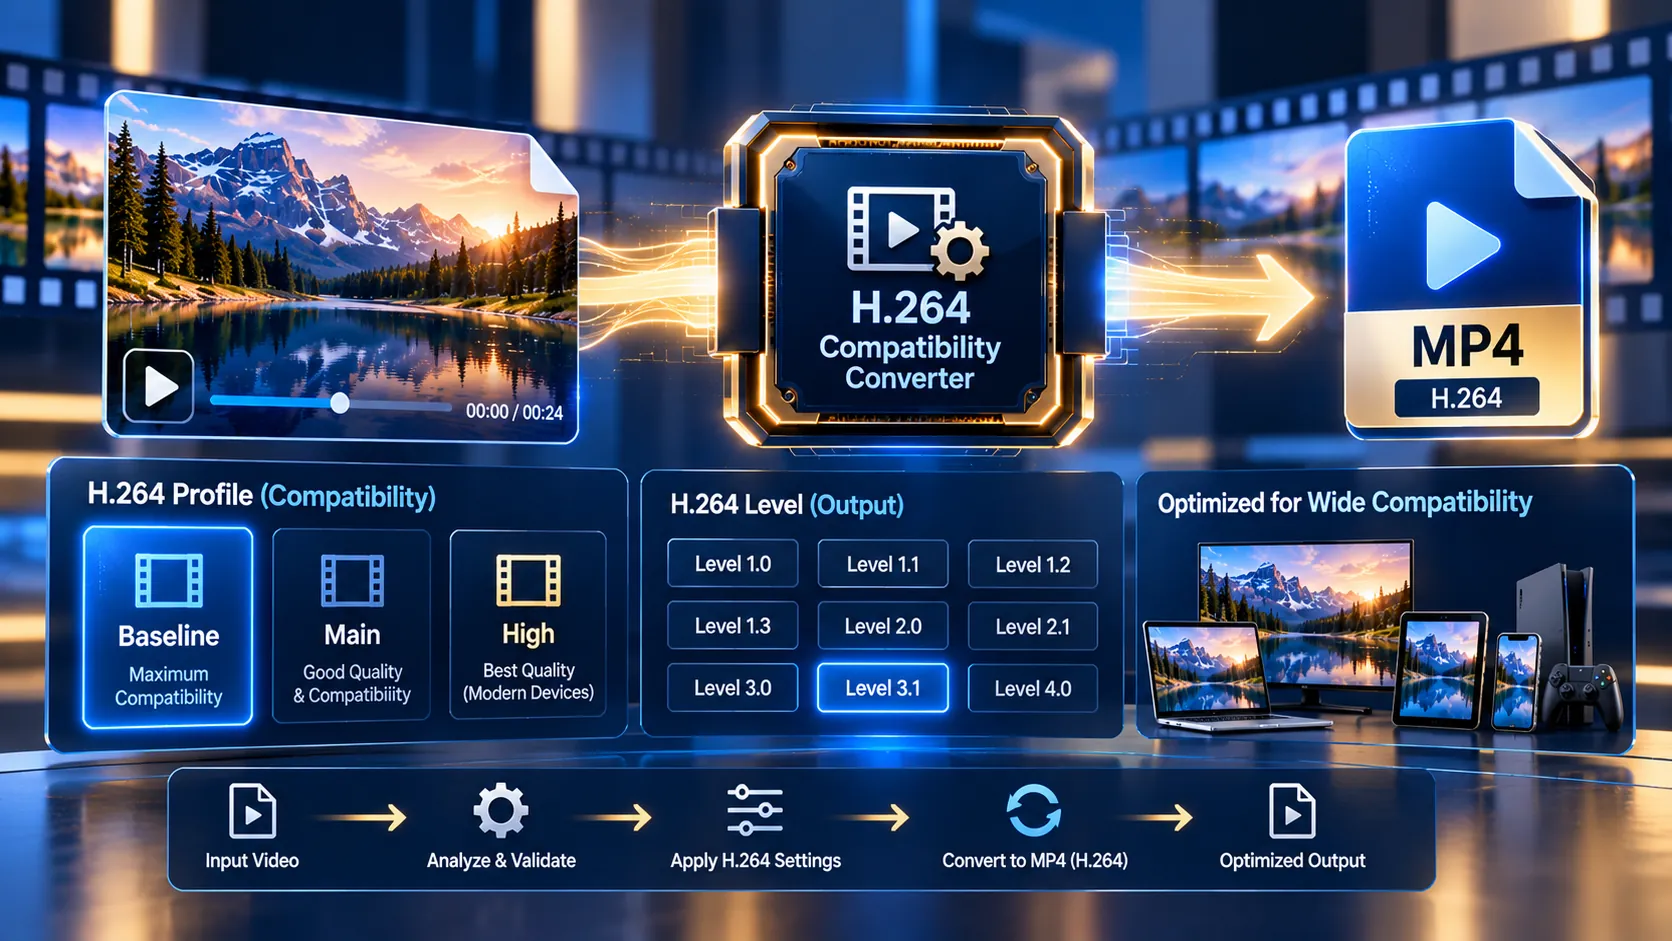Click the tablet device image
Viewport: 1672px width, 941px height.
[1439, 668]
